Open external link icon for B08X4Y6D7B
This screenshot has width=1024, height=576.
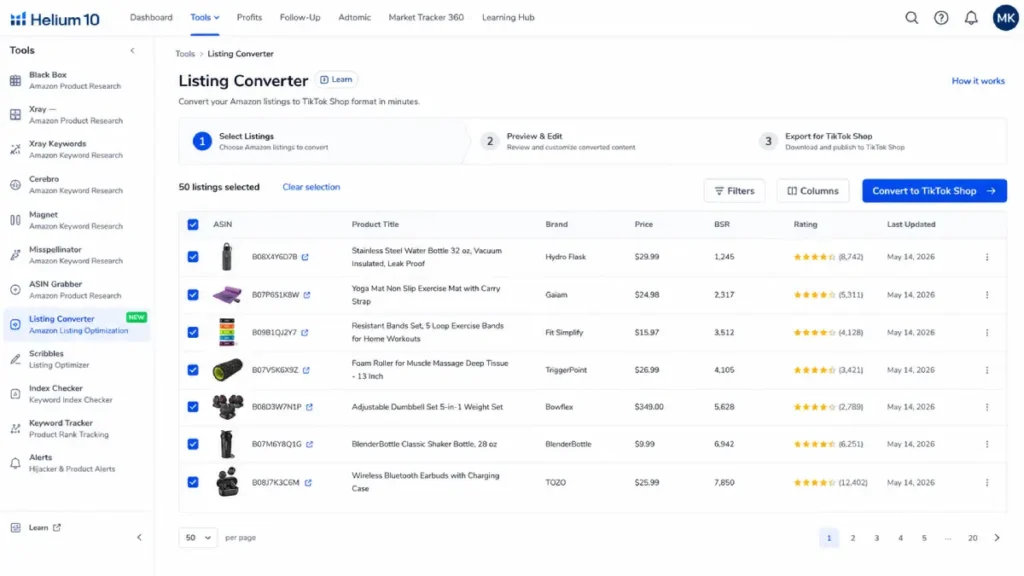point(305,257)
